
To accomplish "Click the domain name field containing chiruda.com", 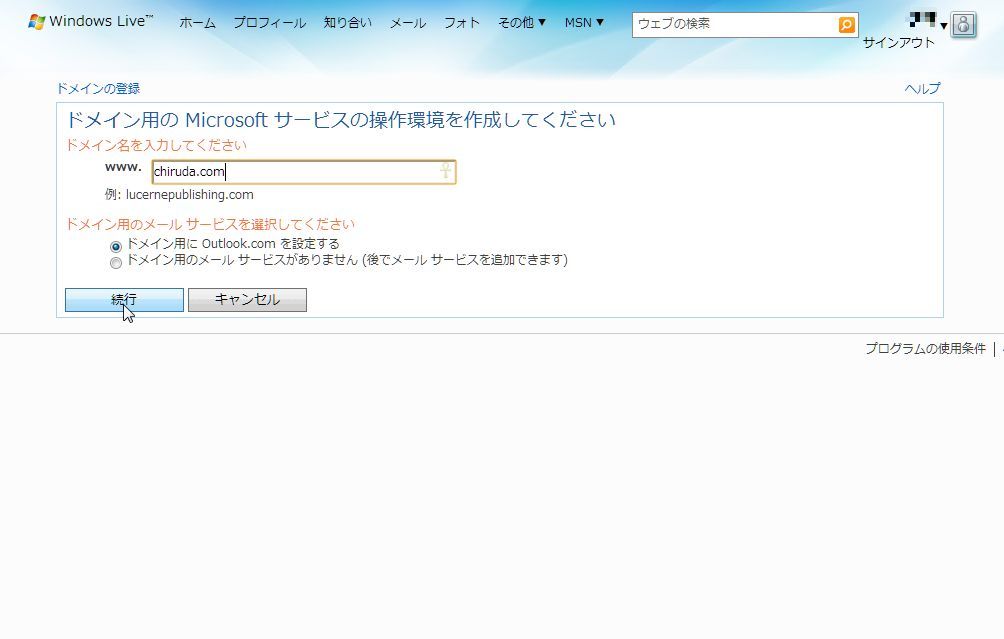I will pos(304,172).
